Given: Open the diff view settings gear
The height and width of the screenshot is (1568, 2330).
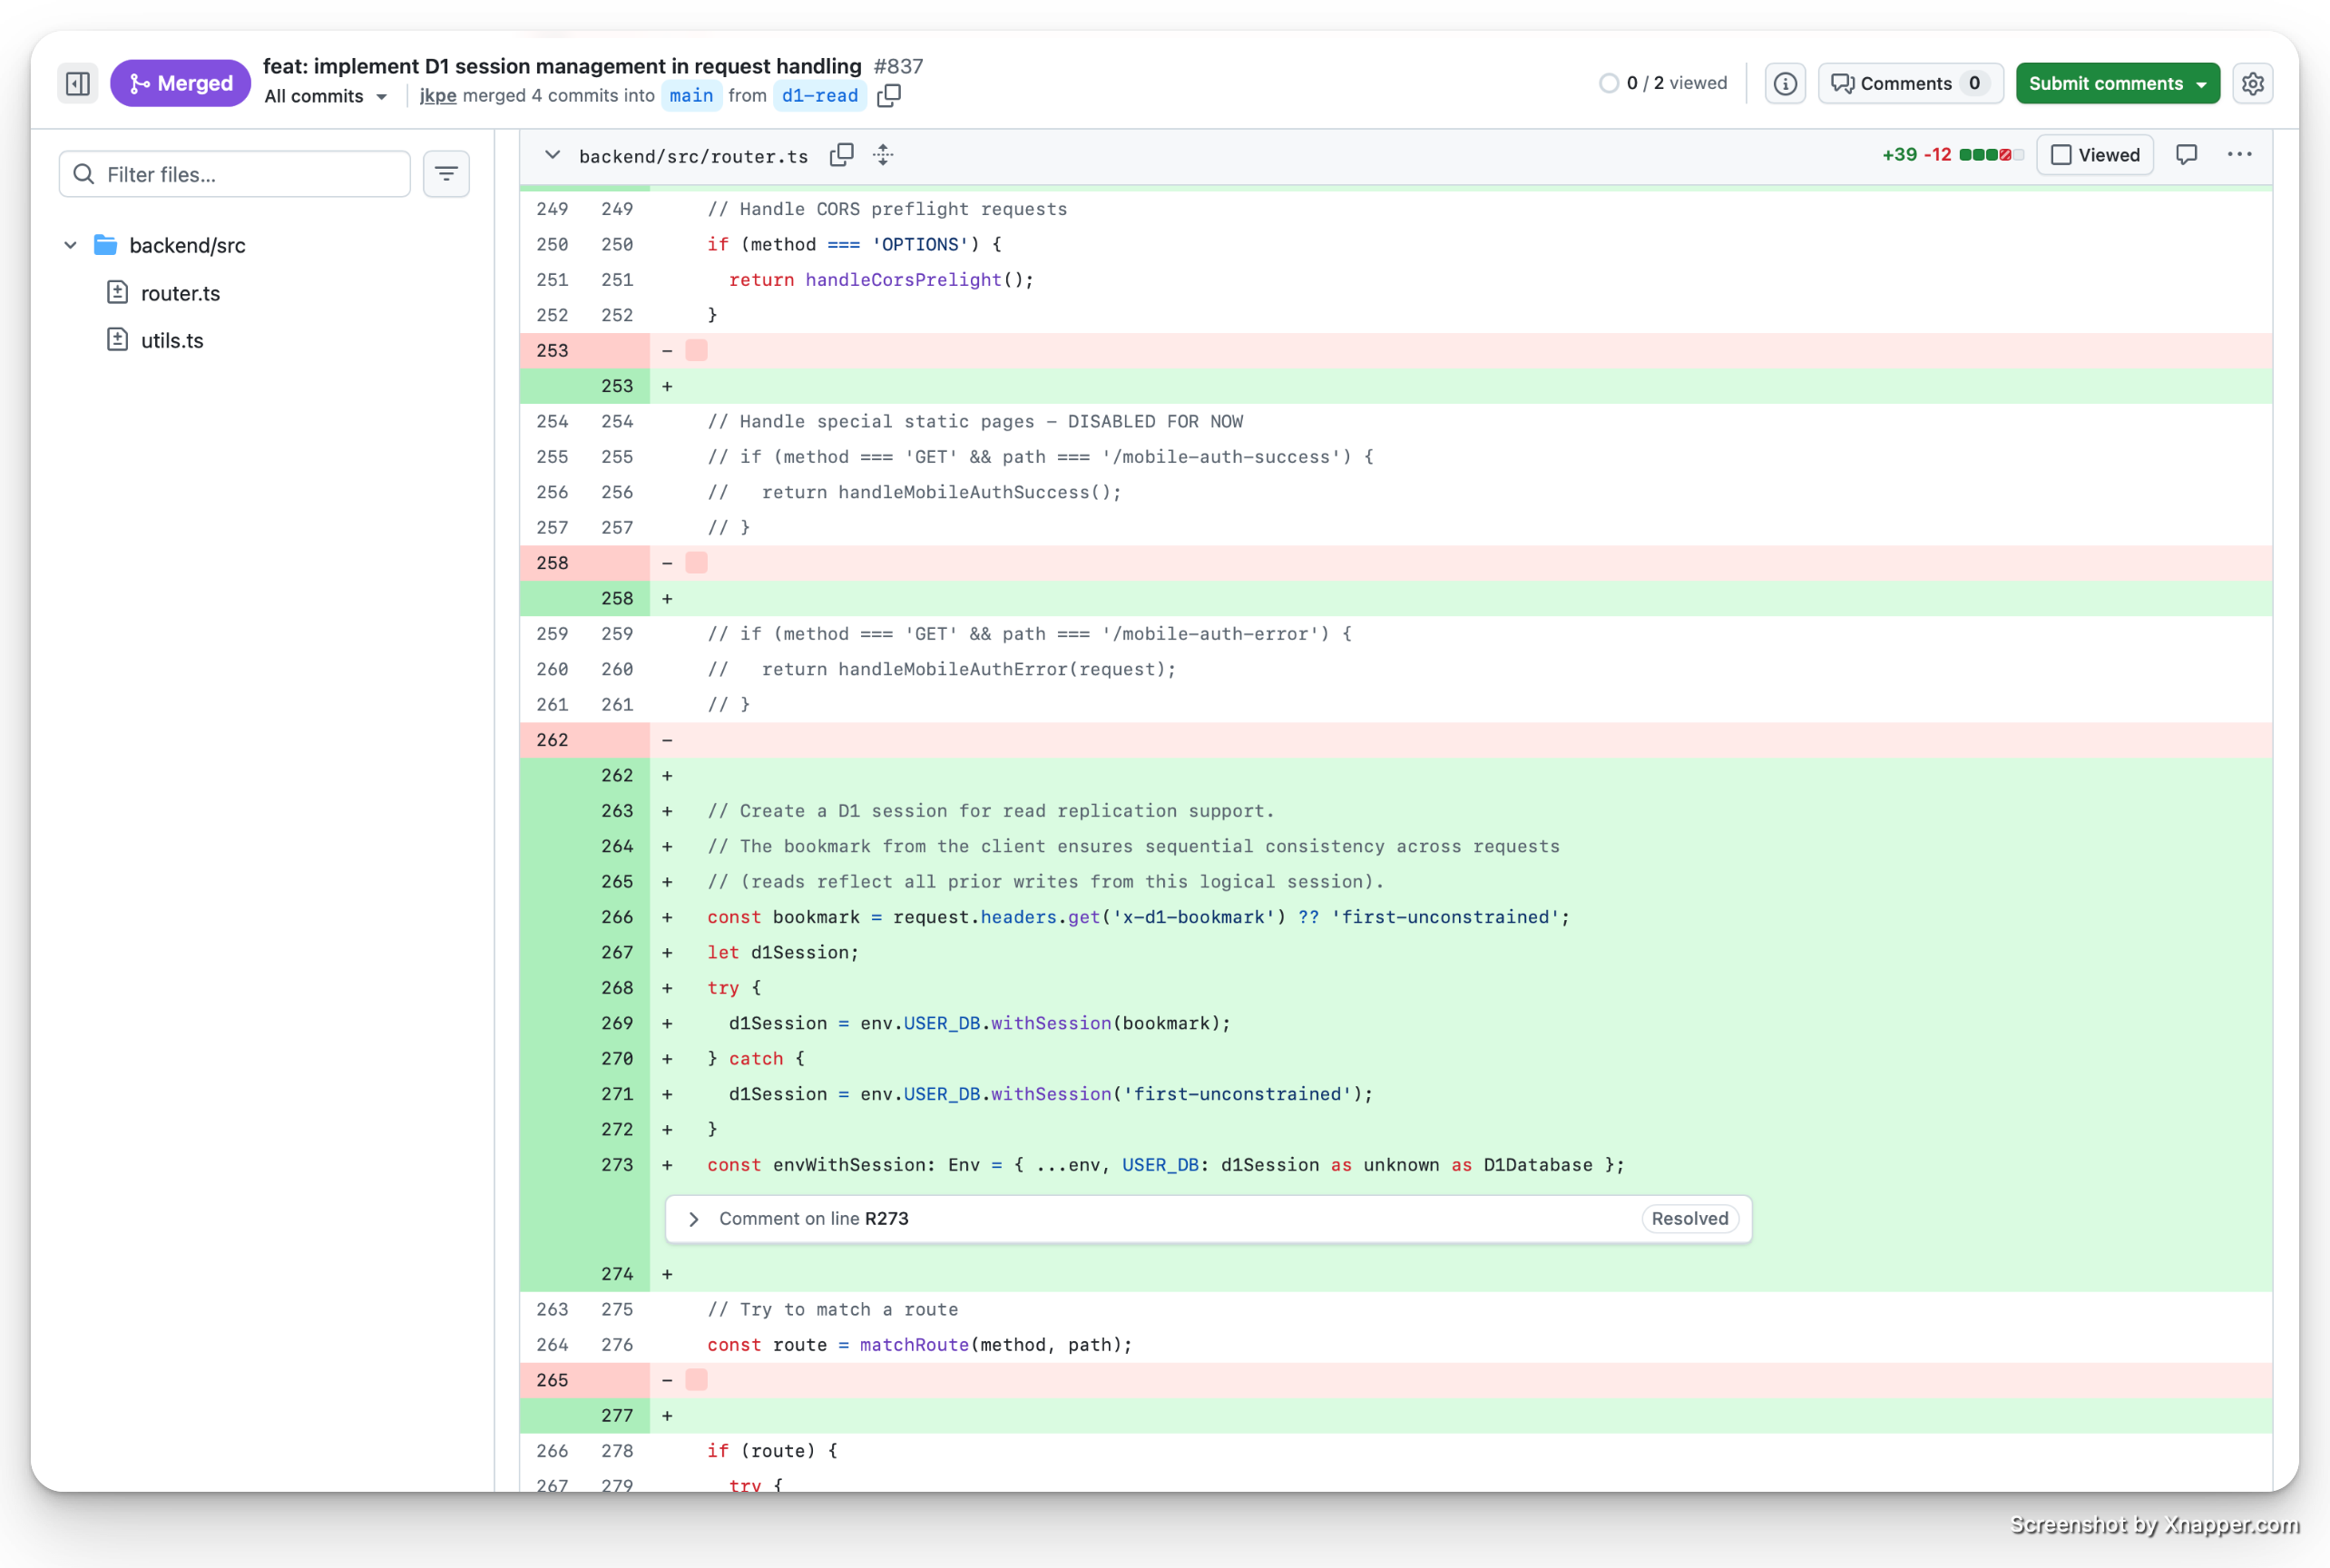Looking at the screenshot, I should [2253, 83].
